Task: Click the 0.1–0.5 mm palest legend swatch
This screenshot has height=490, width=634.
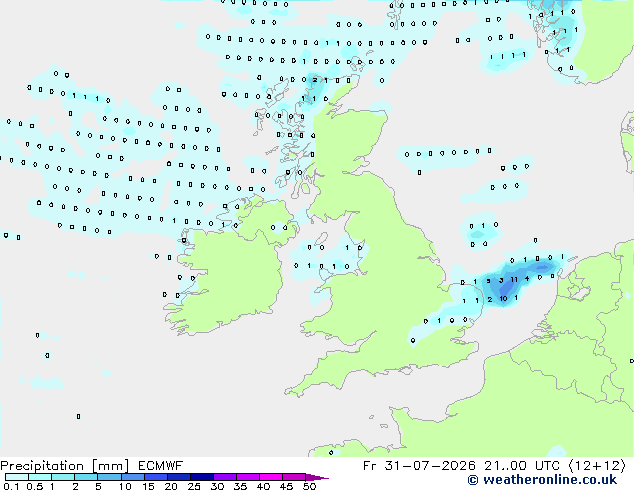Action: (x=17, y=477)
